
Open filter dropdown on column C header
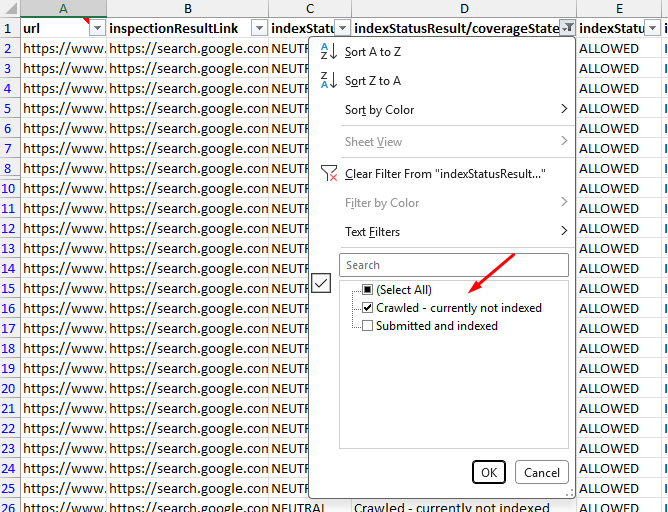coord(342,29)
